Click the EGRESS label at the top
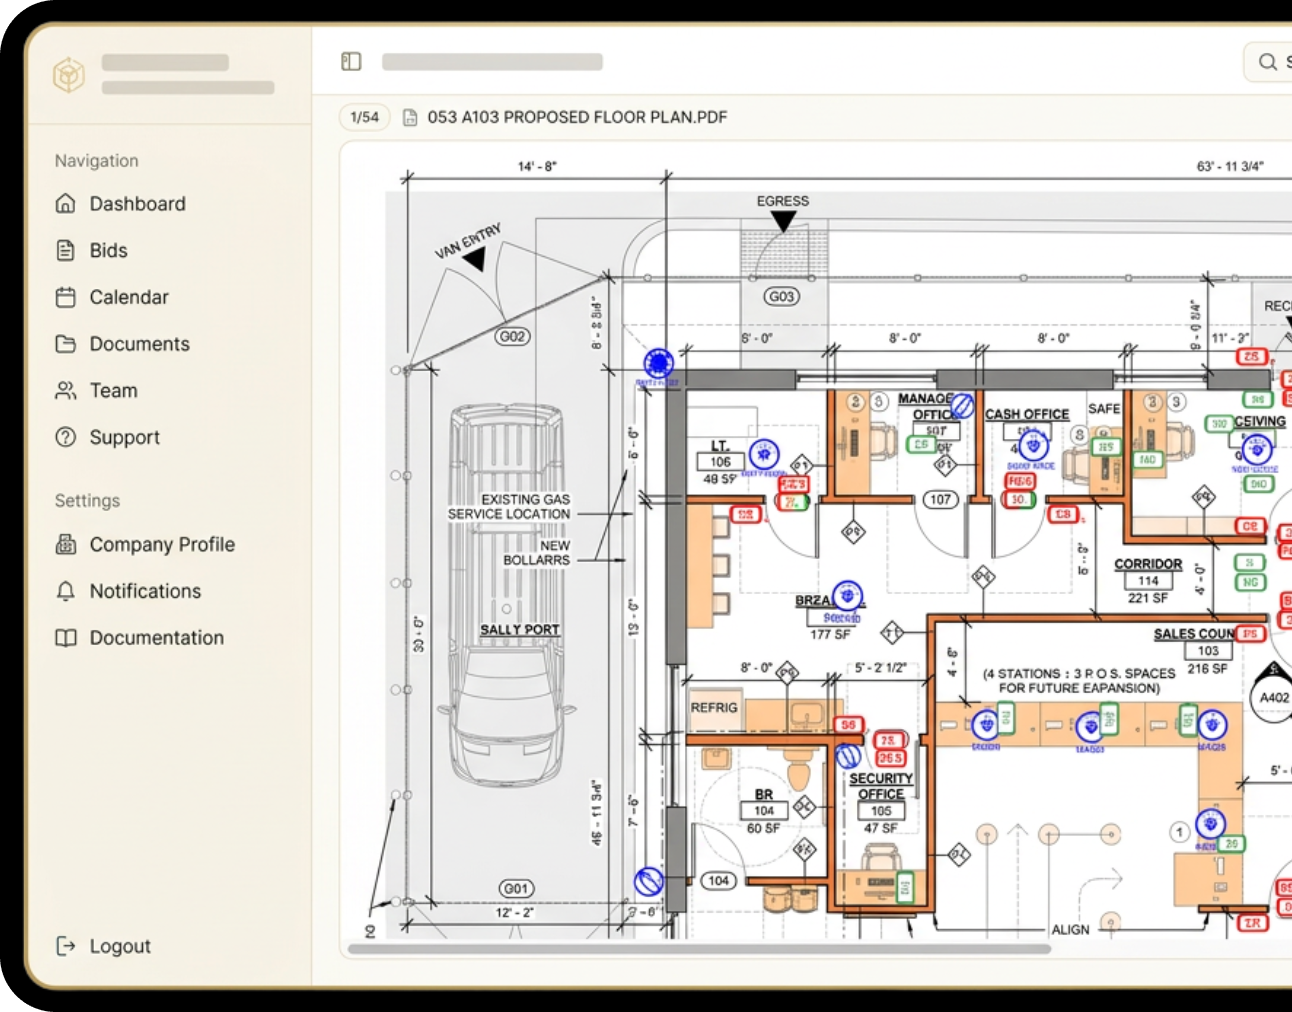This screenshot has height=1012, width=1292. tap(783, 201)
